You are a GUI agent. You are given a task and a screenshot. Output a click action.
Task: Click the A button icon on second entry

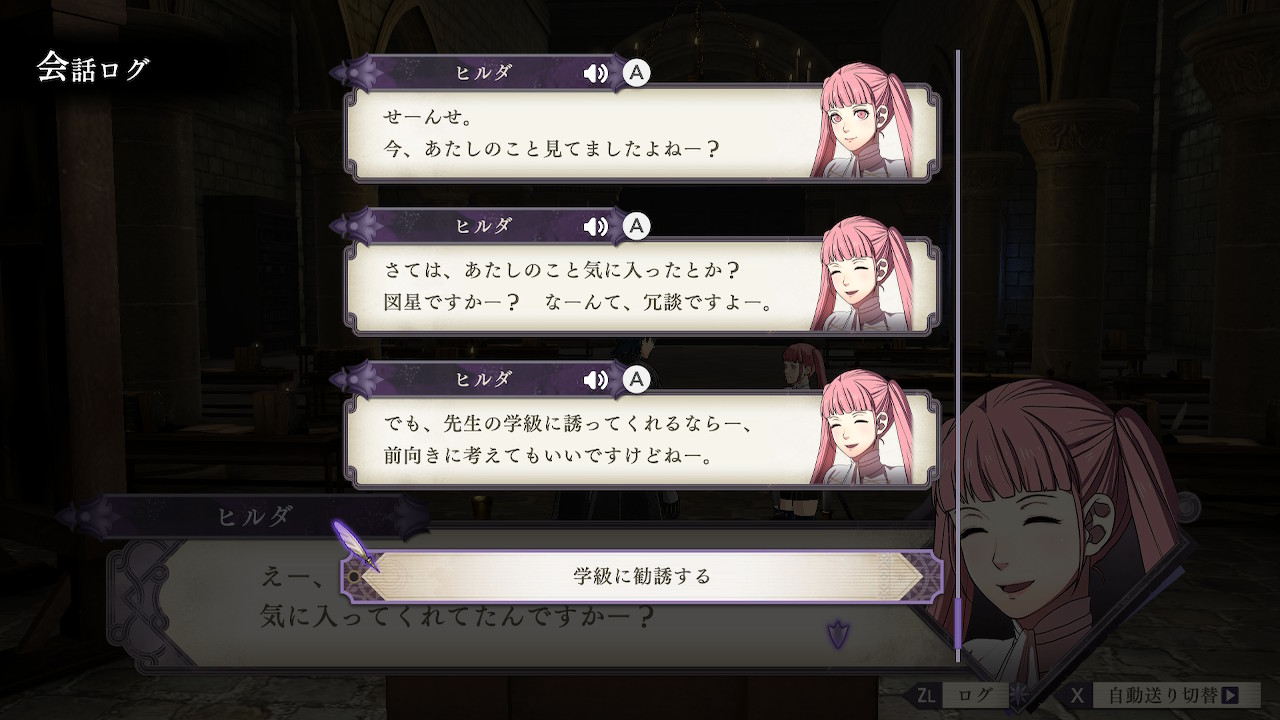pos(636,226)
